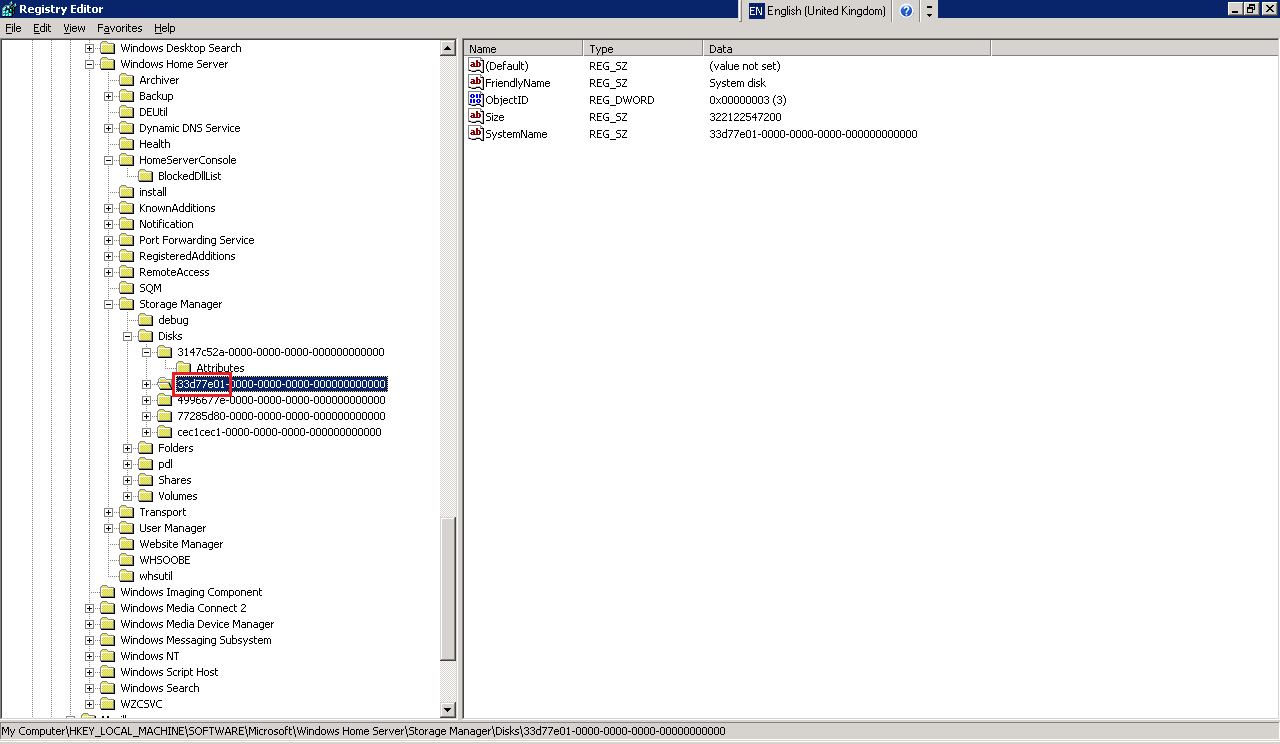Select the Folders key
This screenshot has height=744, width=1280.
(175, 448)
